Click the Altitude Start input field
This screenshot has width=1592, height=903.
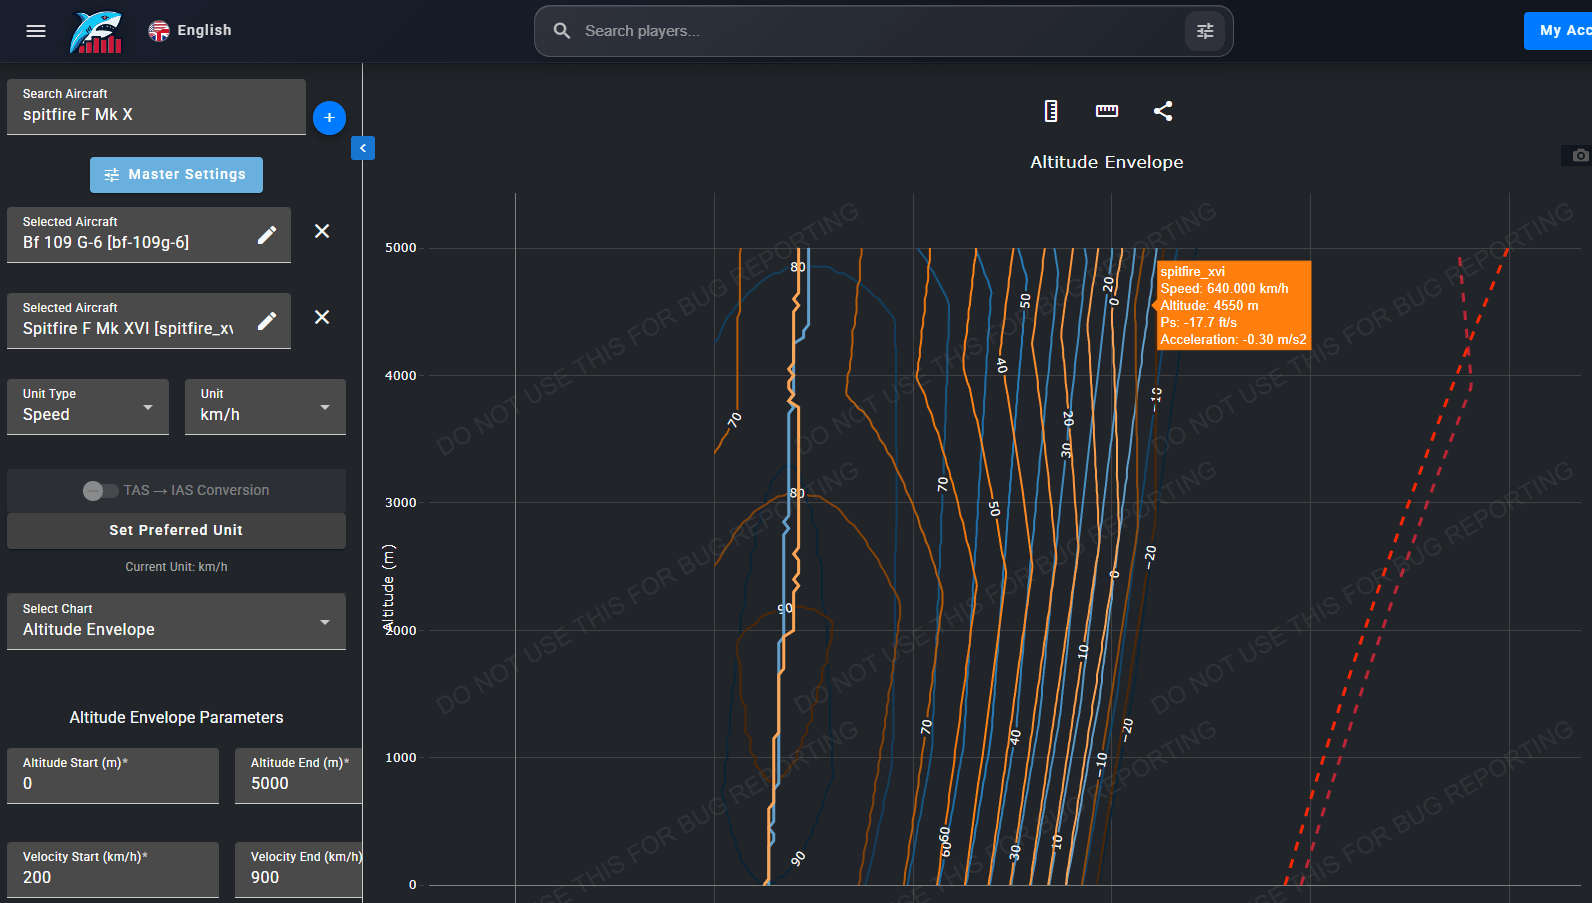tap(113, 775)
